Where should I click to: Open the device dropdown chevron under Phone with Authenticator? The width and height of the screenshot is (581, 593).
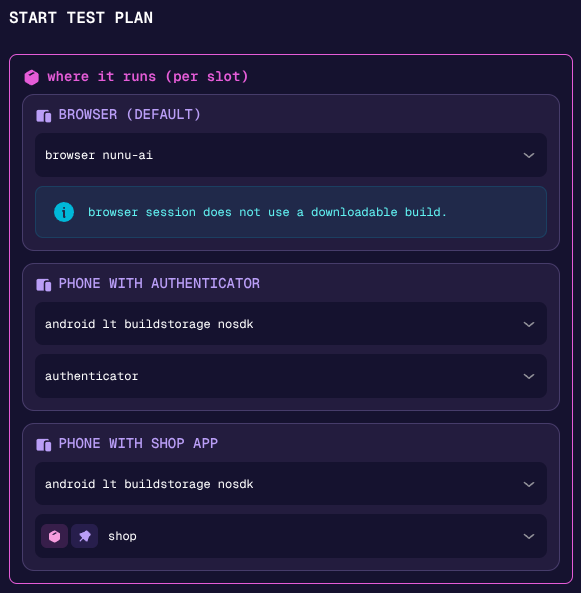(x=529, y=324)
